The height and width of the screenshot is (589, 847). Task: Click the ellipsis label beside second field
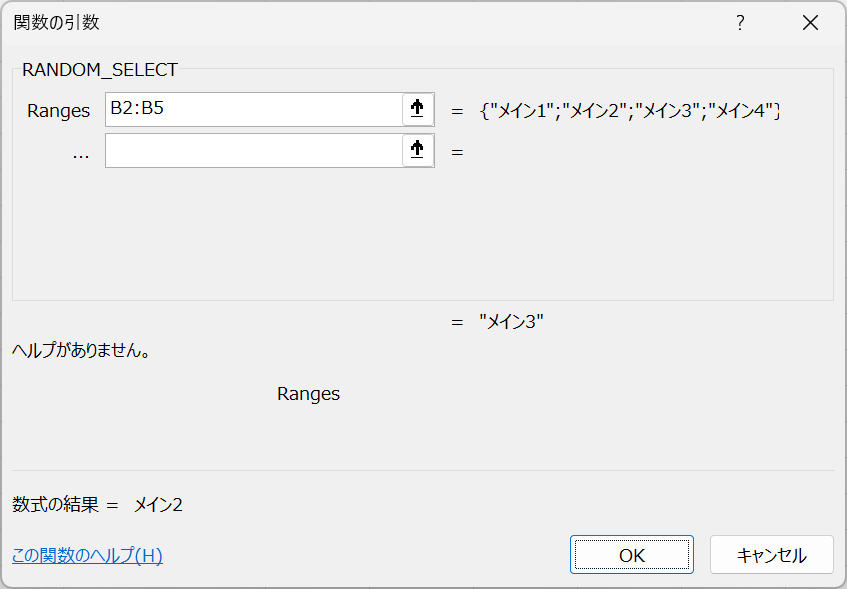coord(80,154)
